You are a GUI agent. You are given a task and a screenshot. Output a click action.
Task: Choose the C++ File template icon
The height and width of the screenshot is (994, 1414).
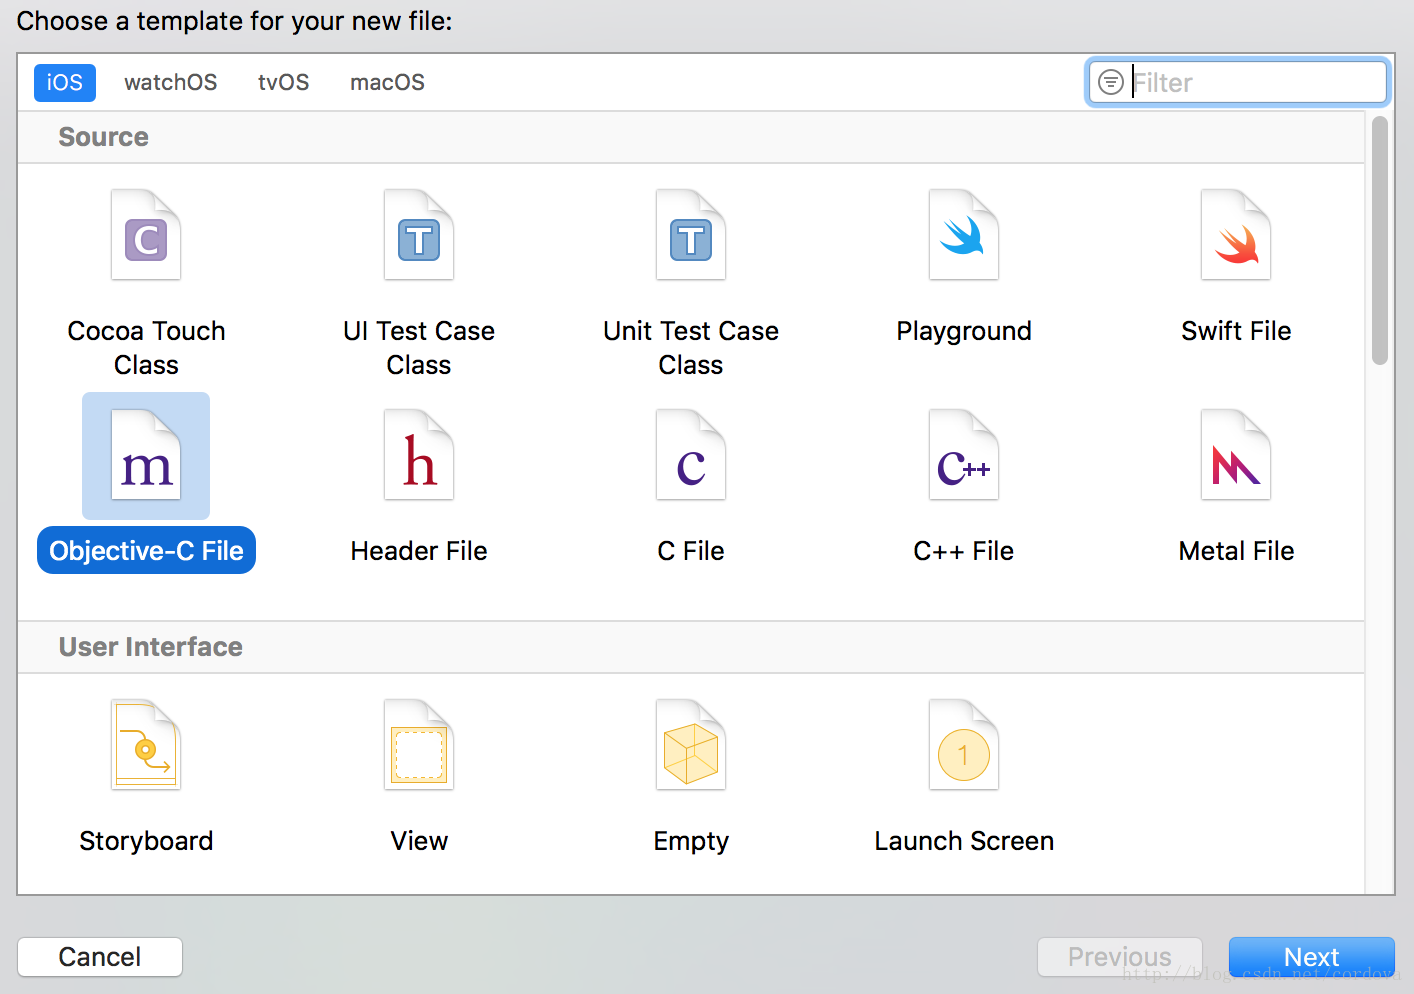[964, 456]
